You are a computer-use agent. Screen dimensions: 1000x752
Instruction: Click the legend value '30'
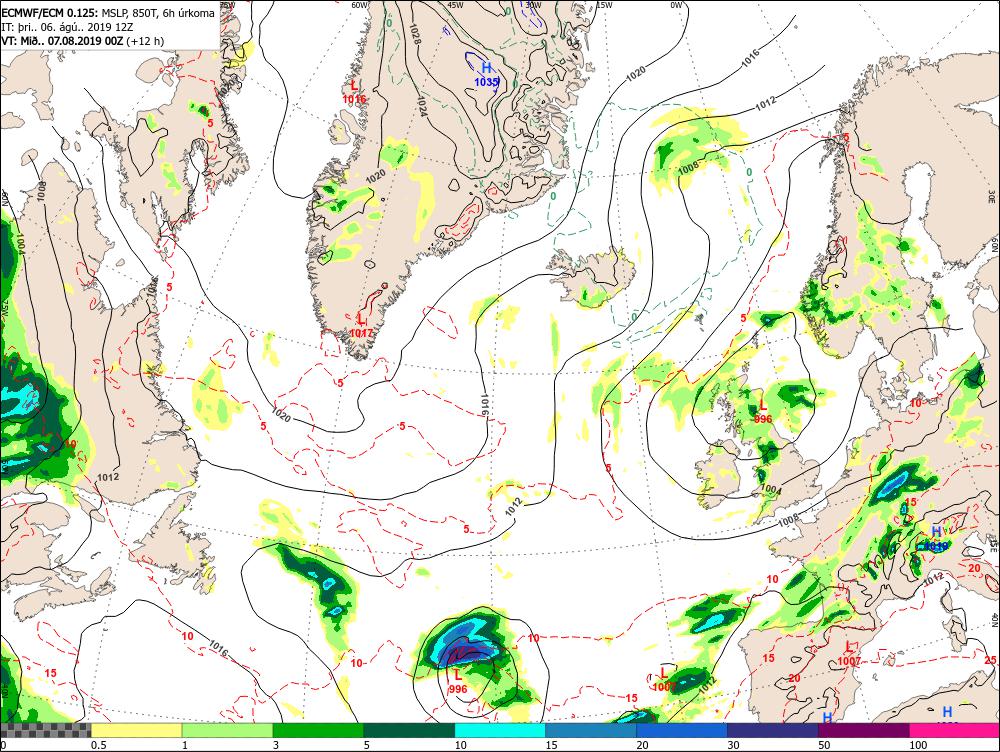[733, 745]
